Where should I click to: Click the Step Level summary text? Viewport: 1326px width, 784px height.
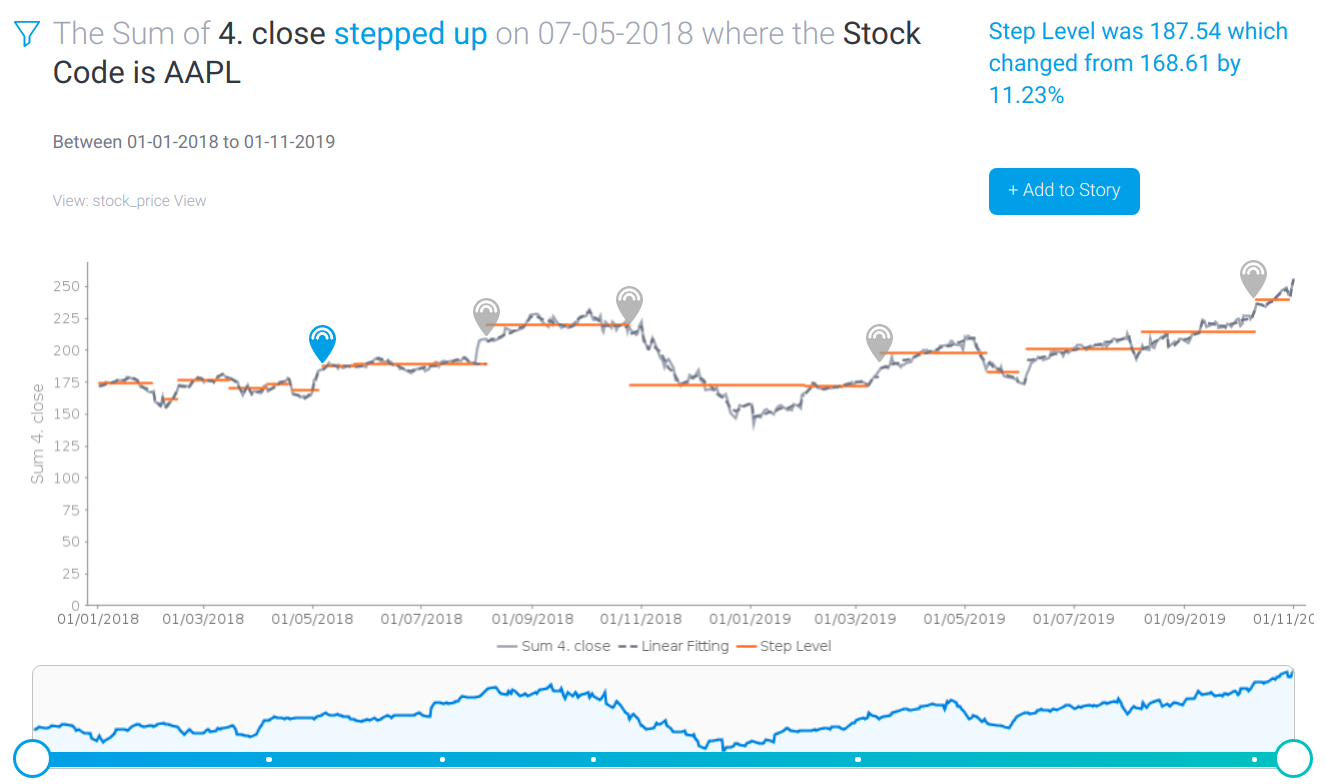point(1138,63)
